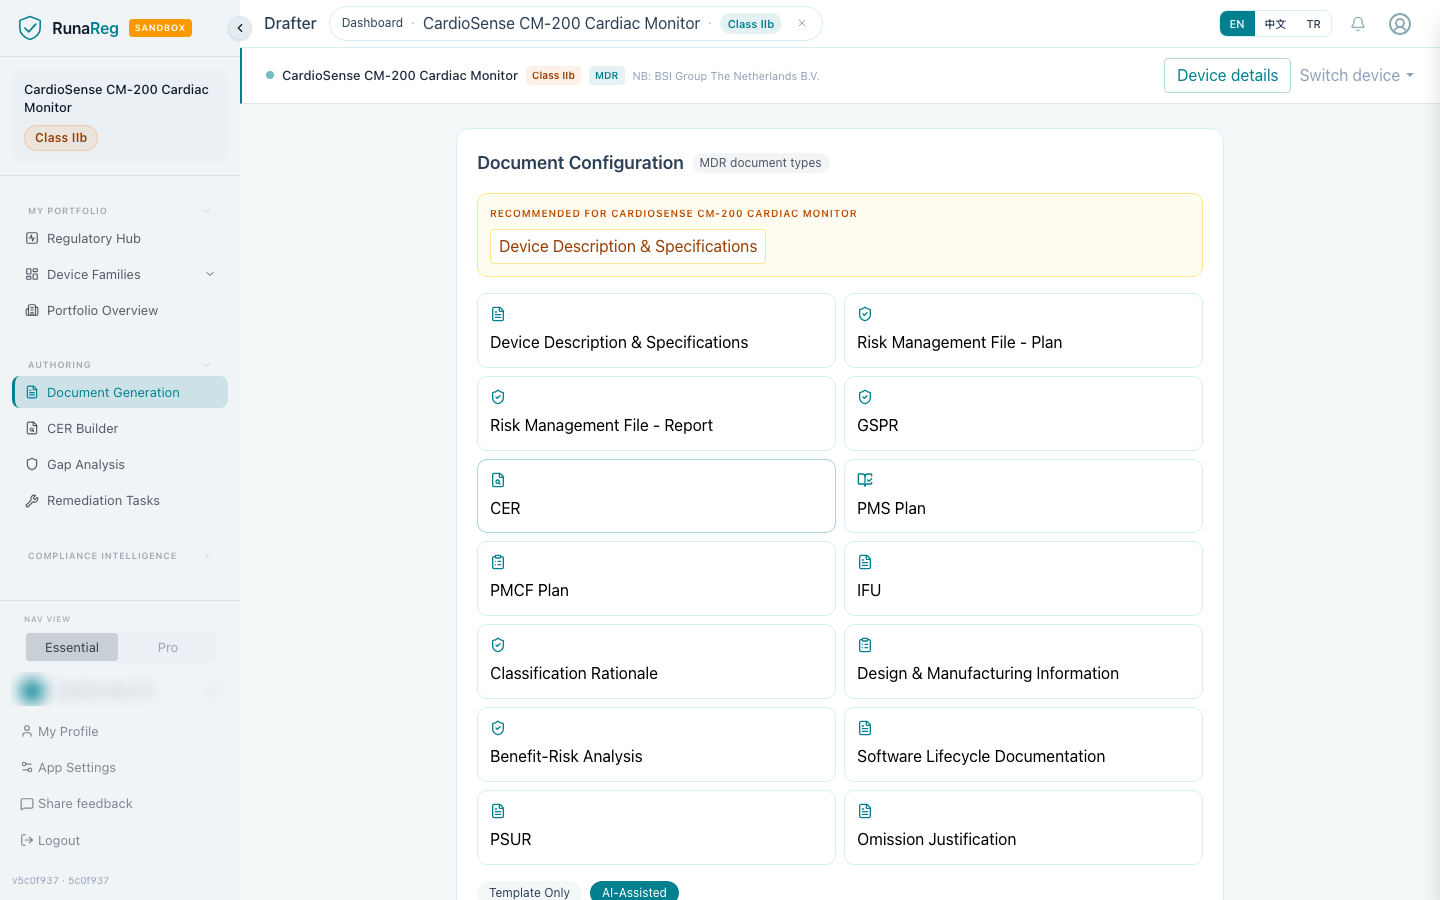Click the blurred user account row
Image resolution: width=1440 pixels, height=900 pixels.
[120, 690]
